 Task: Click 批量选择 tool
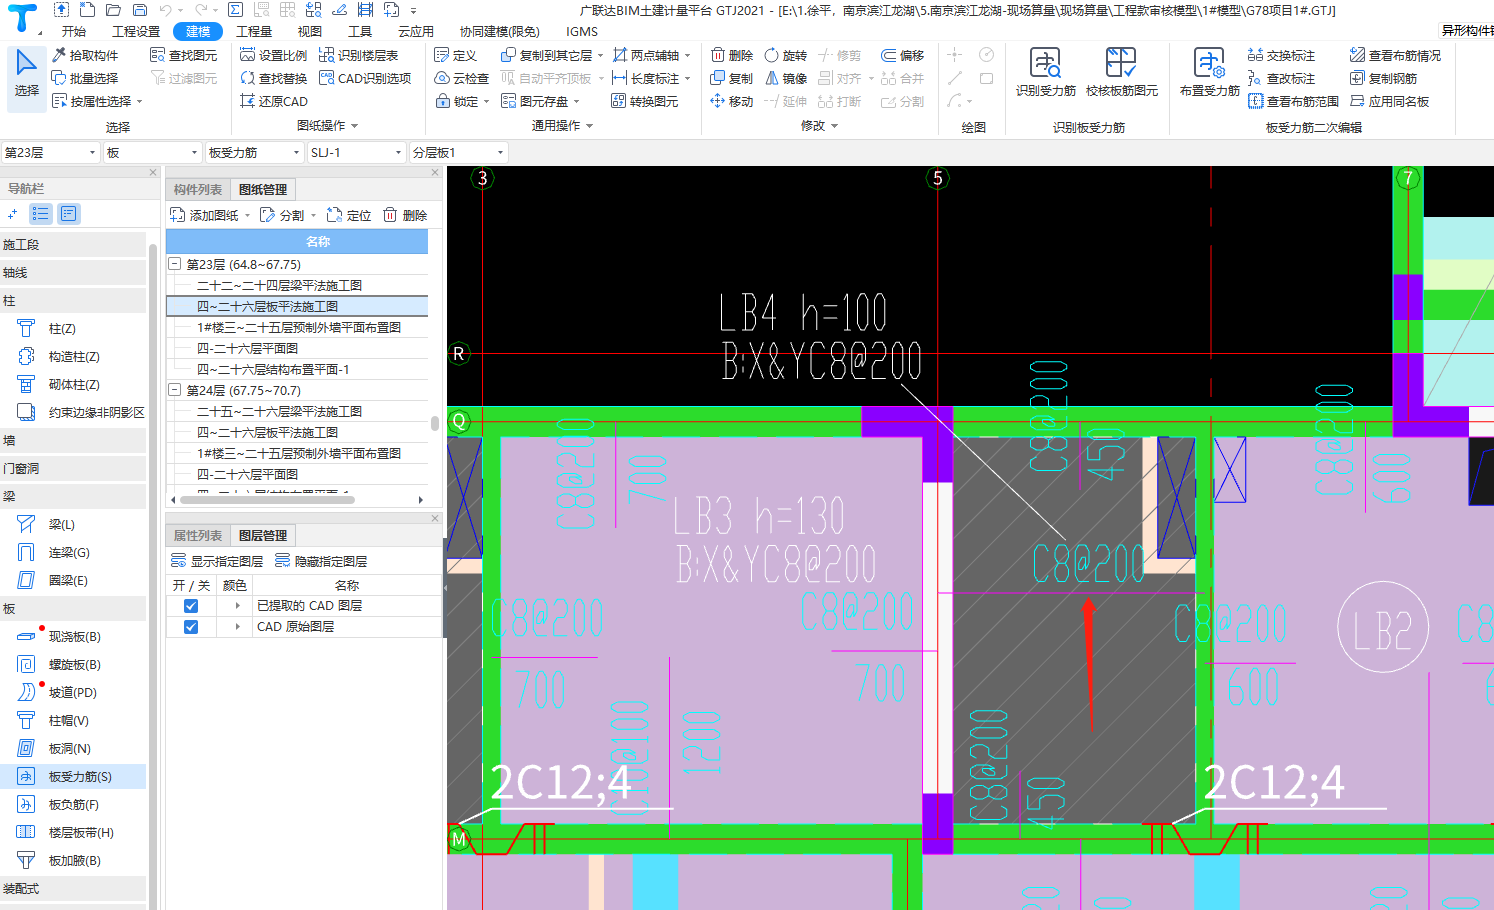tap(85, 78)
